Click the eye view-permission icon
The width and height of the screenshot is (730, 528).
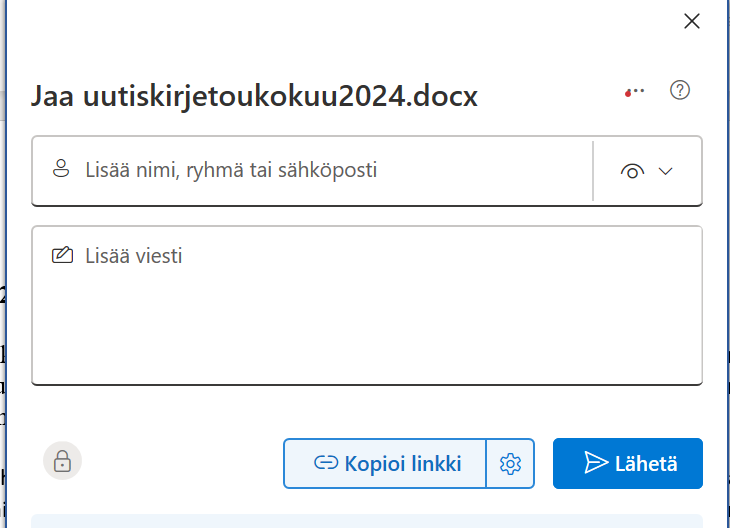coord(632,171)
